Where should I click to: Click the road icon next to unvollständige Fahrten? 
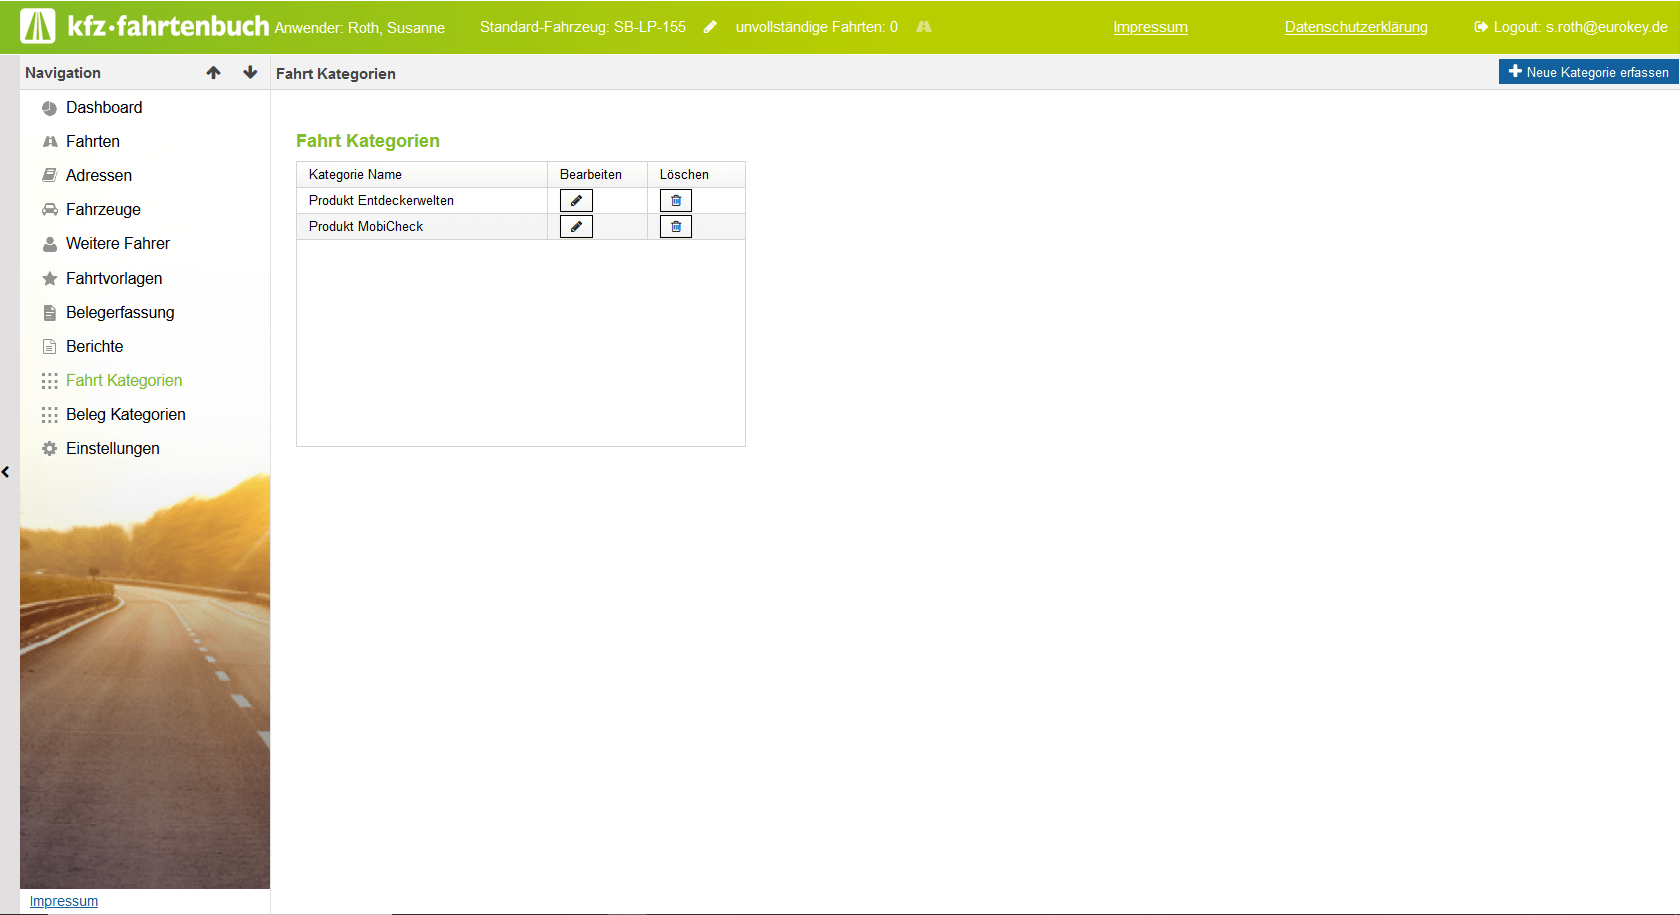924,27
